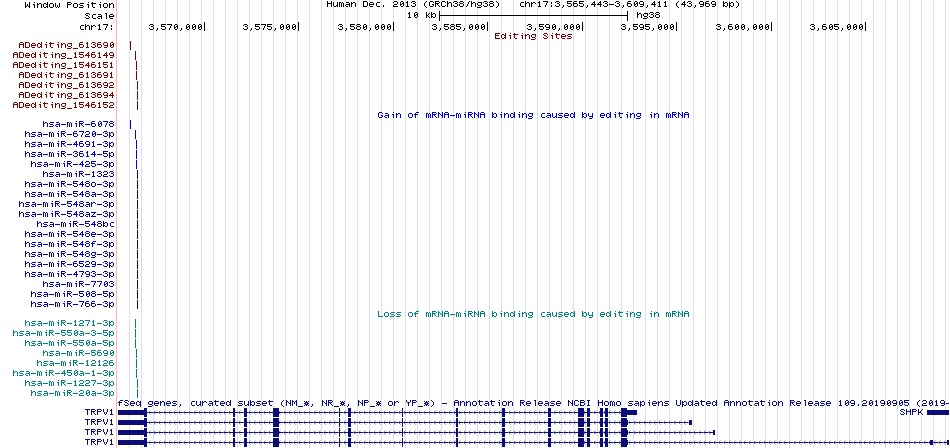This screenshot has height=448, width=950.
Task: Click the Editing Sites track title
Action: (x=533, y=36)
